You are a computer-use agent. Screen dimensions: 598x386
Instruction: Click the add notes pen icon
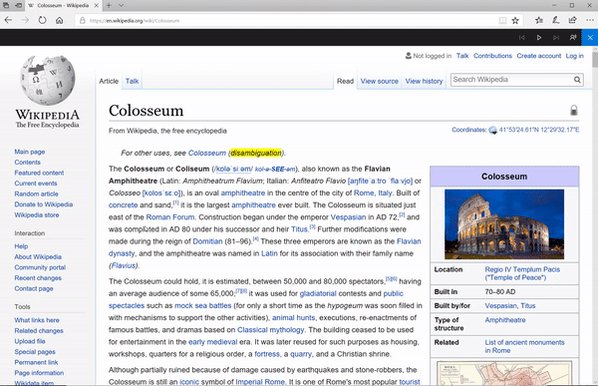556,20
